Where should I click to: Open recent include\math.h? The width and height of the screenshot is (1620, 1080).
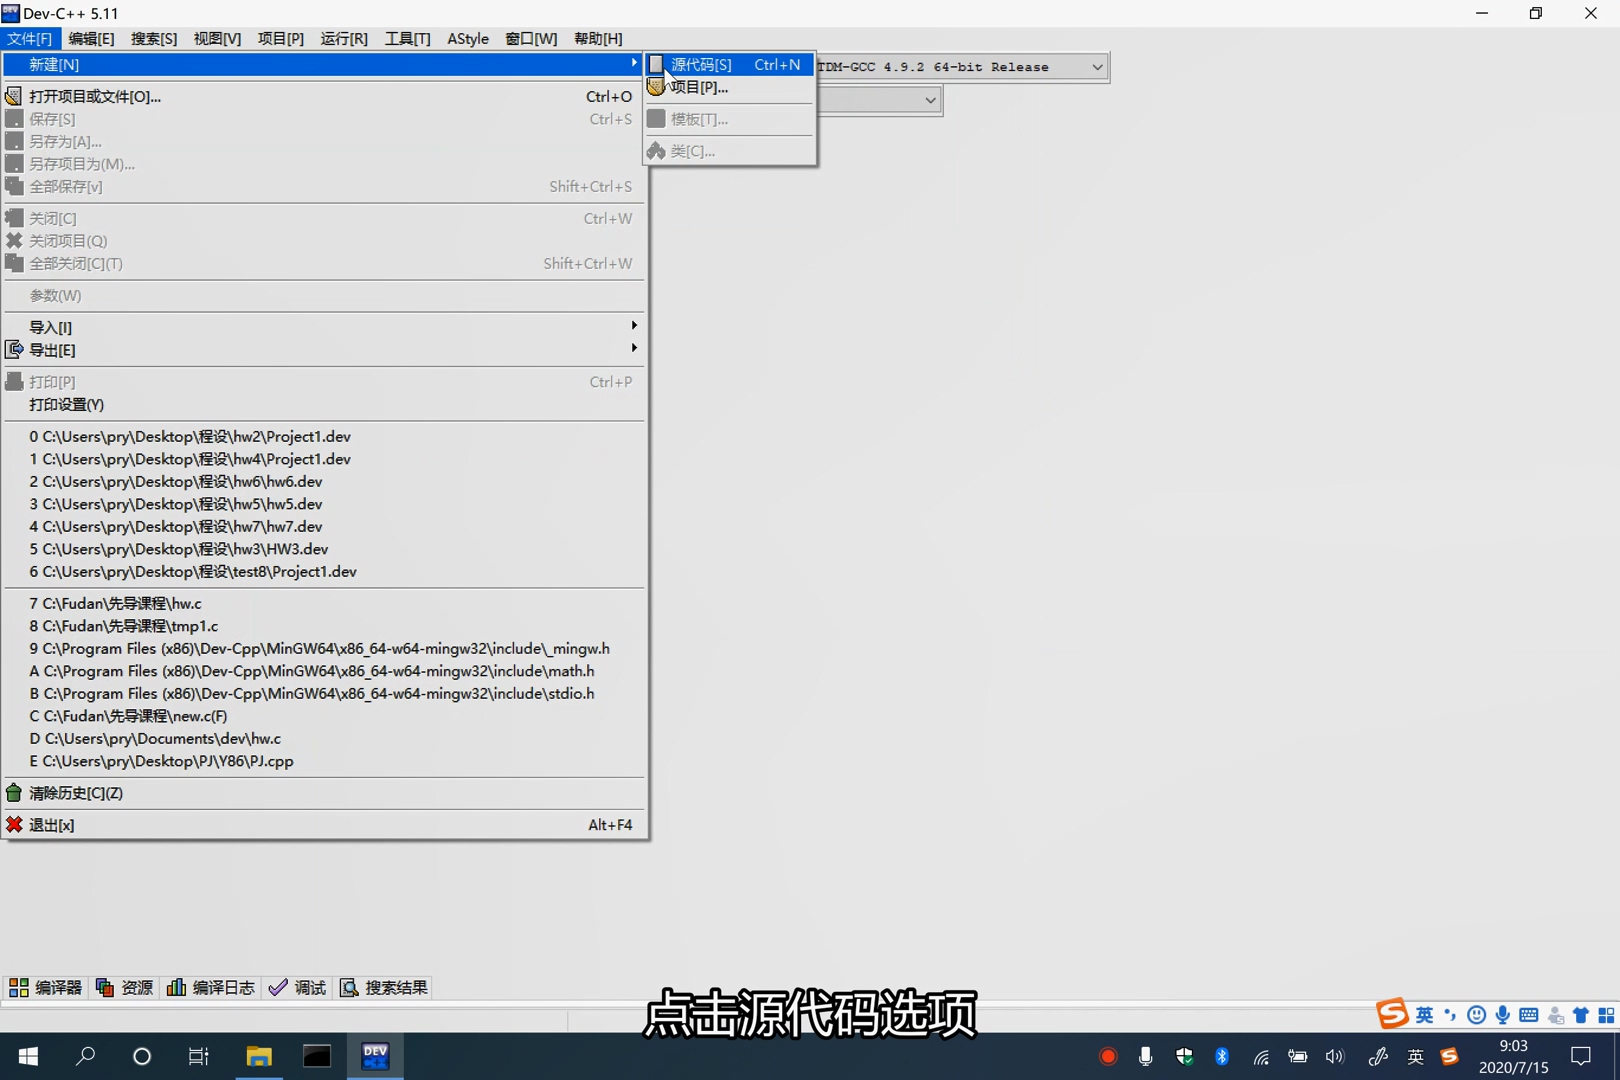coord(325,671)
